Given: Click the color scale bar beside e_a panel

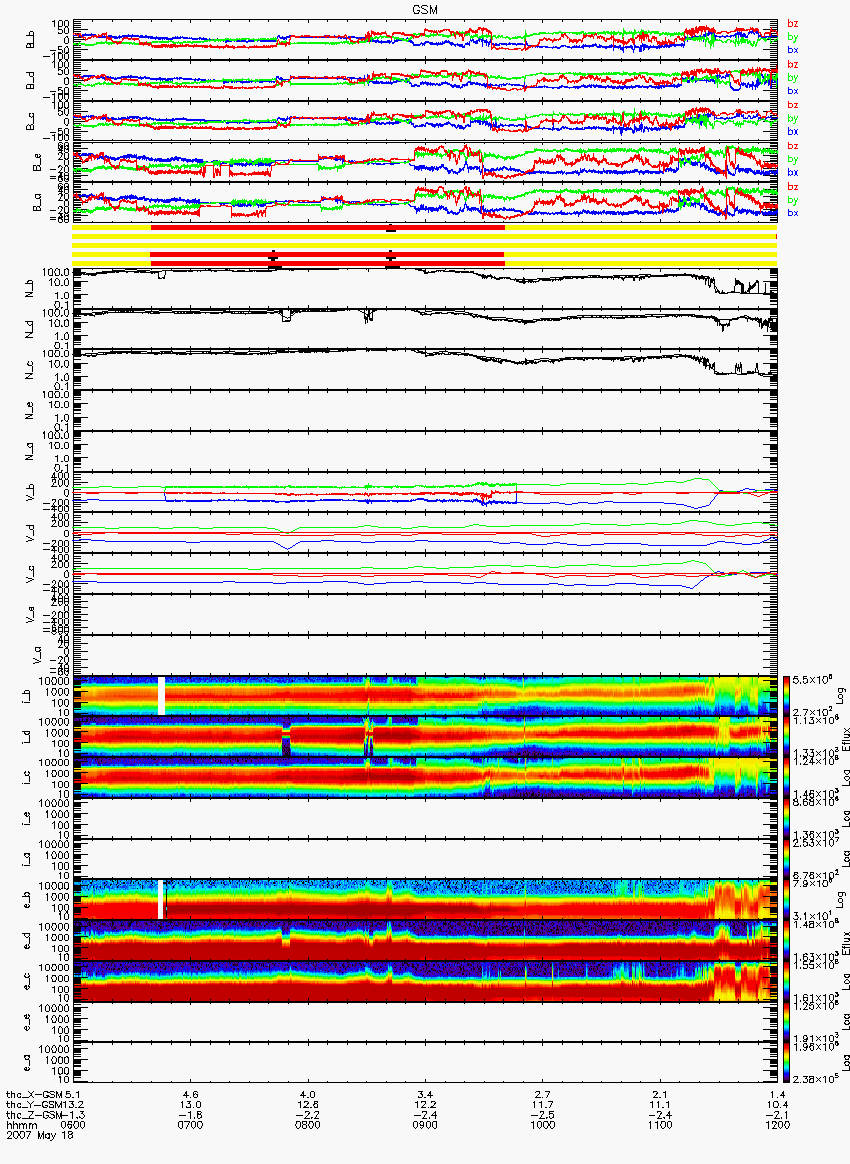Looking at the screenshot, I should tap(785, 1063).
